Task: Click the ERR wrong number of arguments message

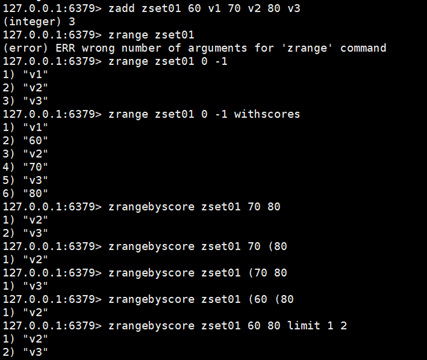Action: click(194, 48)
